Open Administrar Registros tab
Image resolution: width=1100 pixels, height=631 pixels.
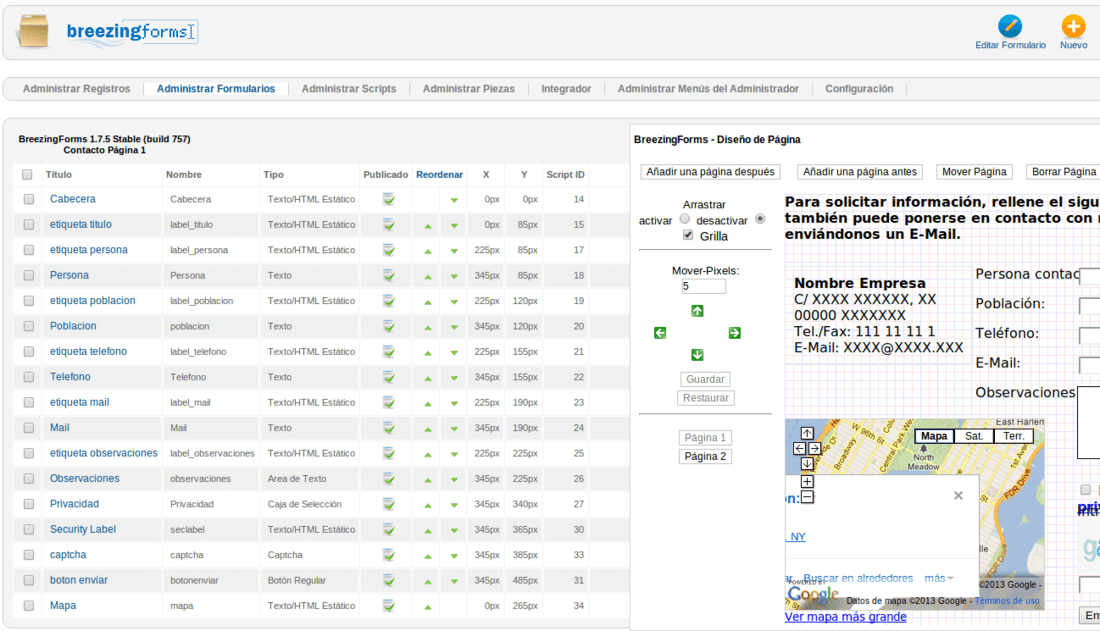pos(76,89)
